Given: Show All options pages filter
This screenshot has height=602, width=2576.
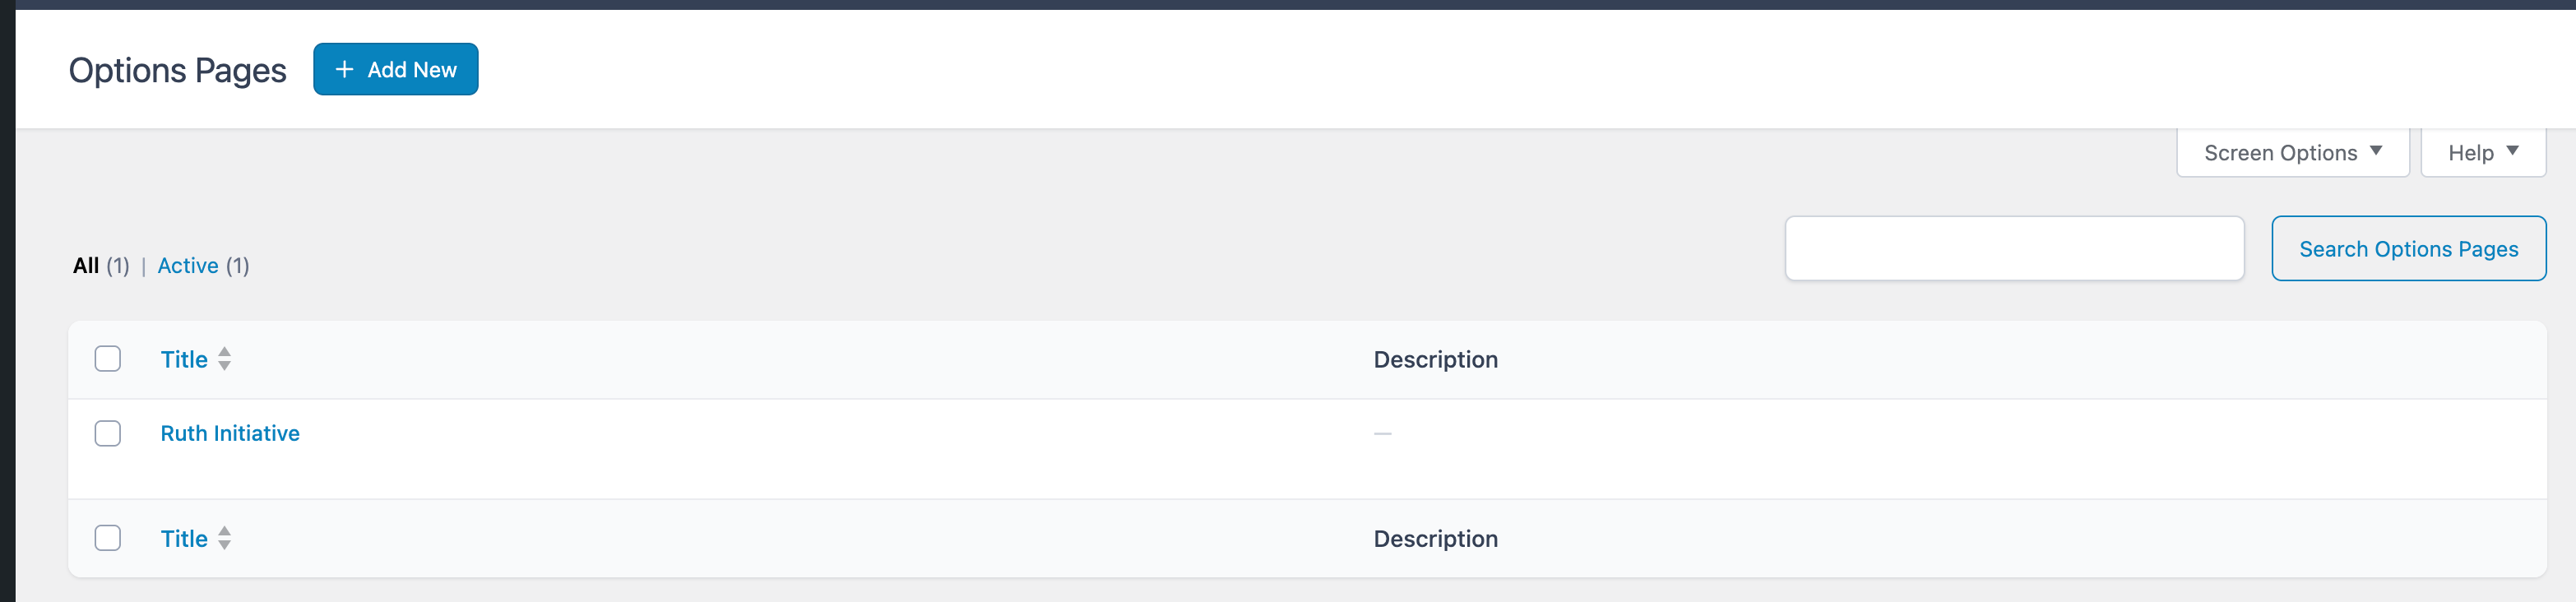Looking at the screenshot, I should pyautogui.click(x=86, y=266).
